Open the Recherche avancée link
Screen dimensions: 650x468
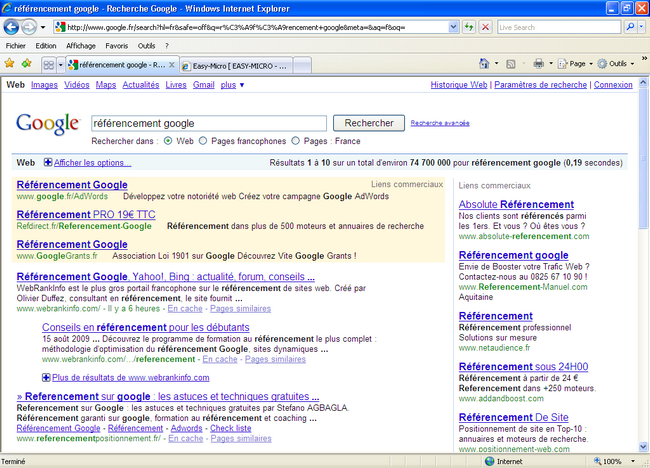[440, 123]
